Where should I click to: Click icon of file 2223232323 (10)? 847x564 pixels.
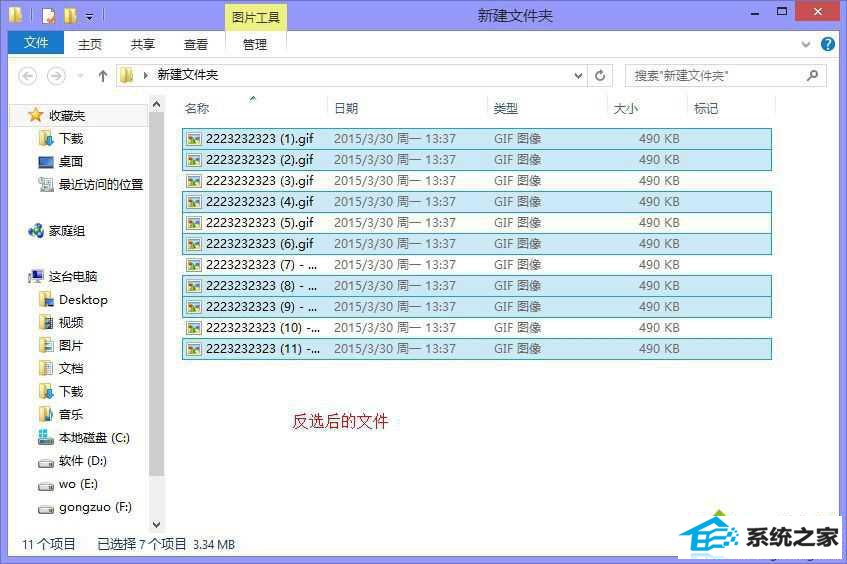193,328
